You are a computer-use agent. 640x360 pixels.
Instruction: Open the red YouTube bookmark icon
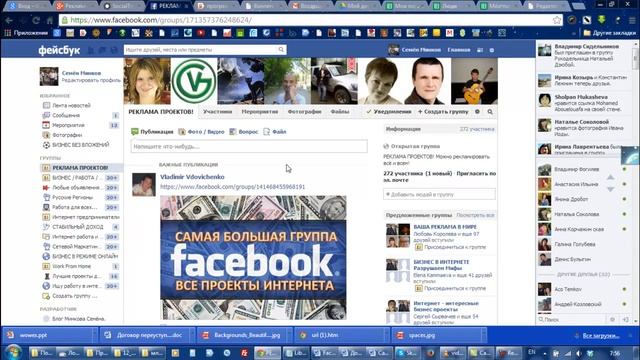(201, 33)
